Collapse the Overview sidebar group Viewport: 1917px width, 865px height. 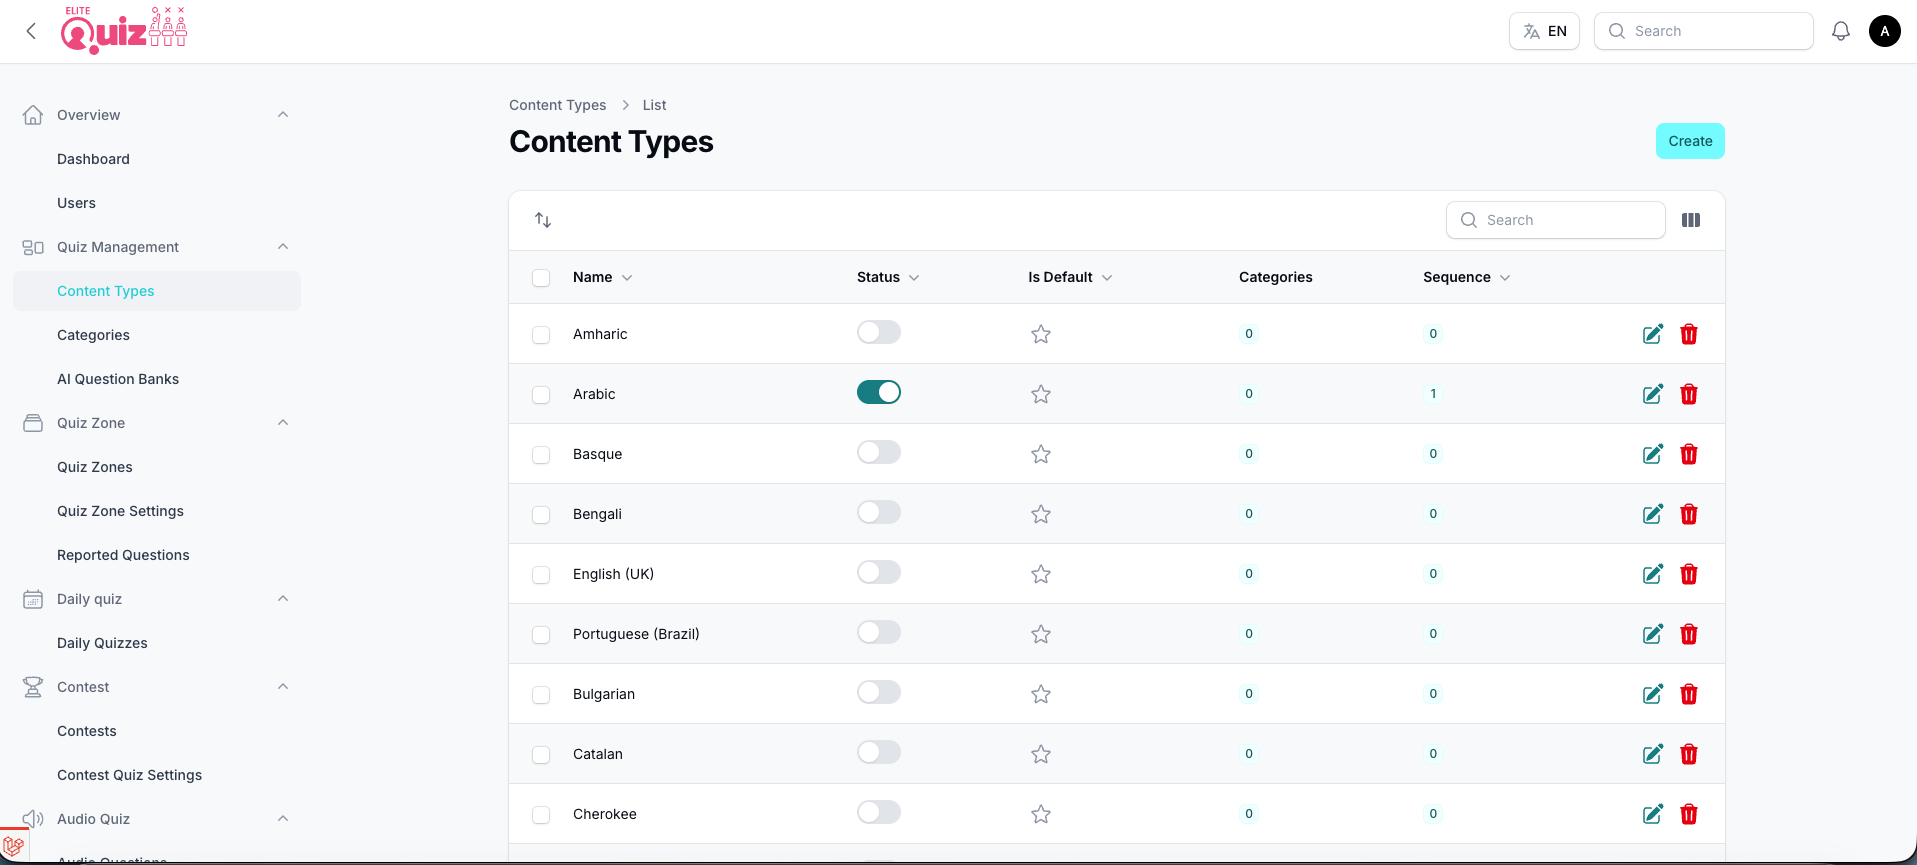(x=283, y=115)
